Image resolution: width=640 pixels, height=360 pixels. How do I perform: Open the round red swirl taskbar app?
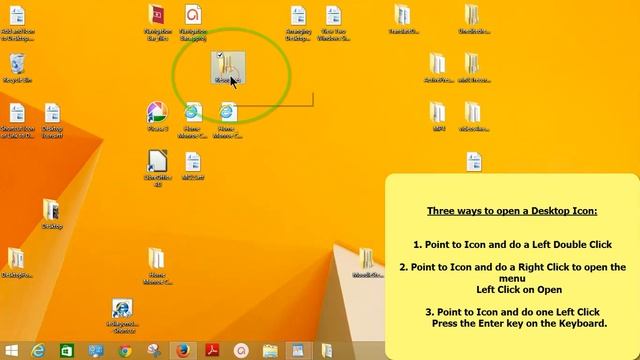241,351
